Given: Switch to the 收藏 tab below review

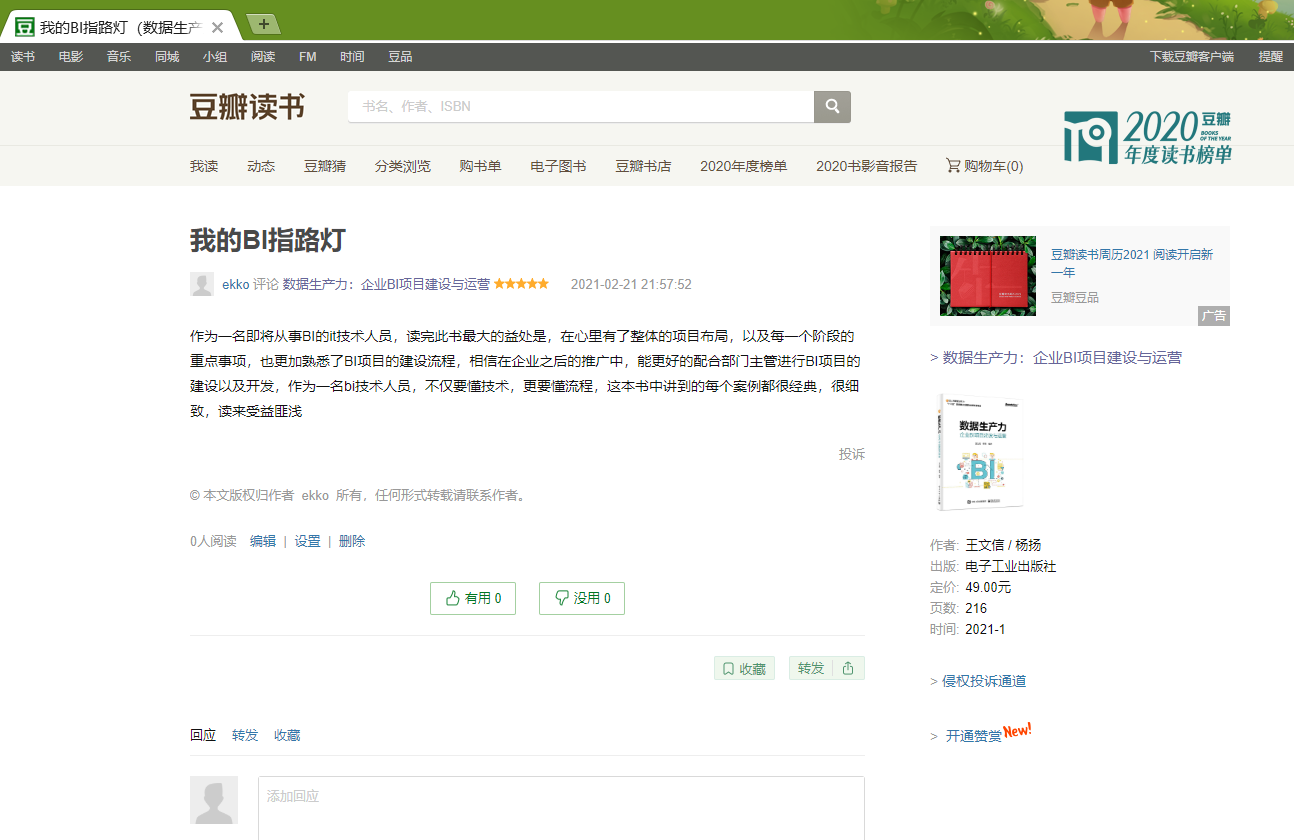Looking at the screenshot, I should (287, 735).
